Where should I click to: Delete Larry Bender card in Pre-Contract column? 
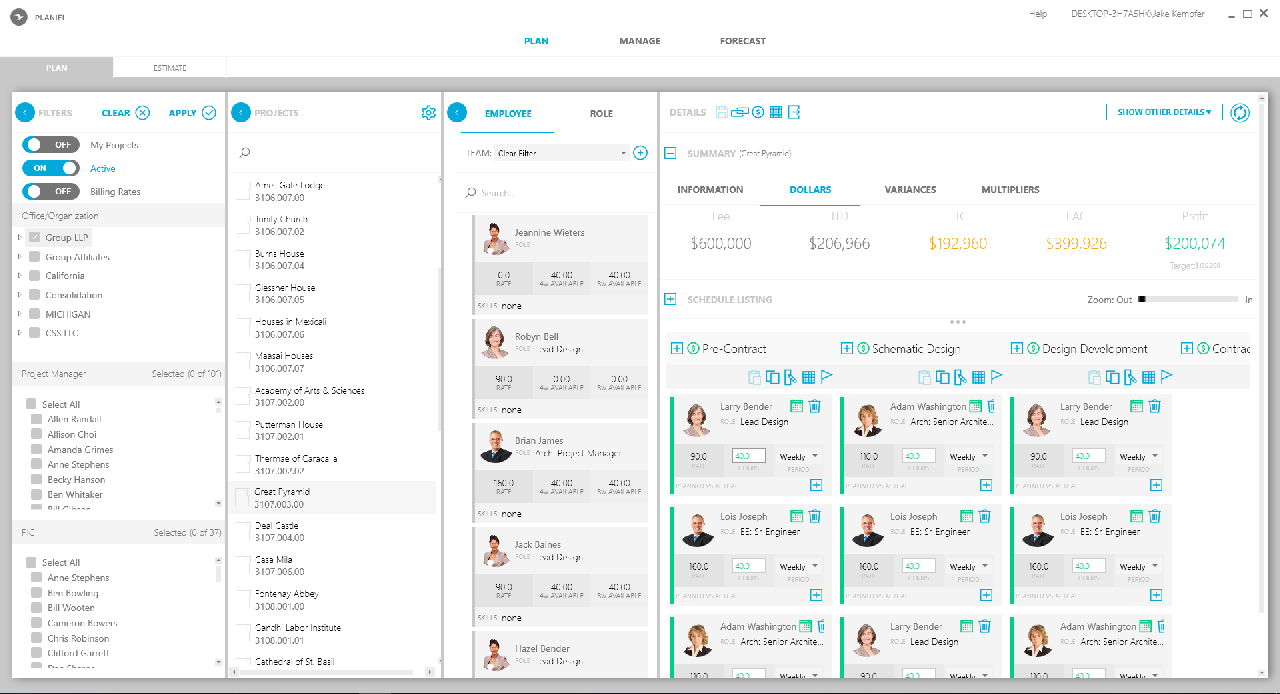tap(814, 406)
